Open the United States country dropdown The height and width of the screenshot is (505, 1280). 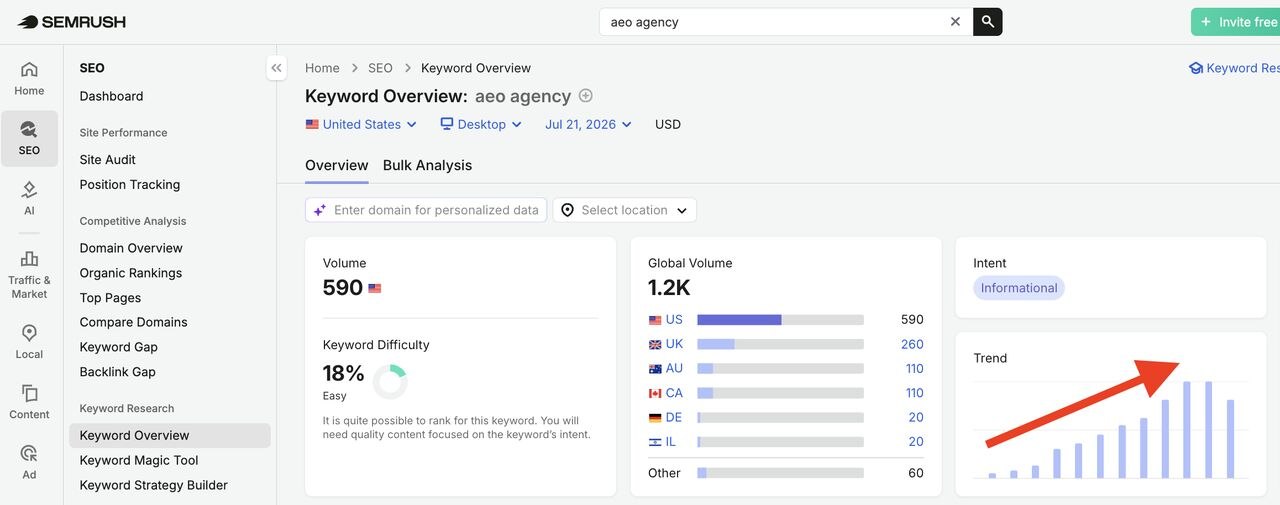(x=361, y=124)
